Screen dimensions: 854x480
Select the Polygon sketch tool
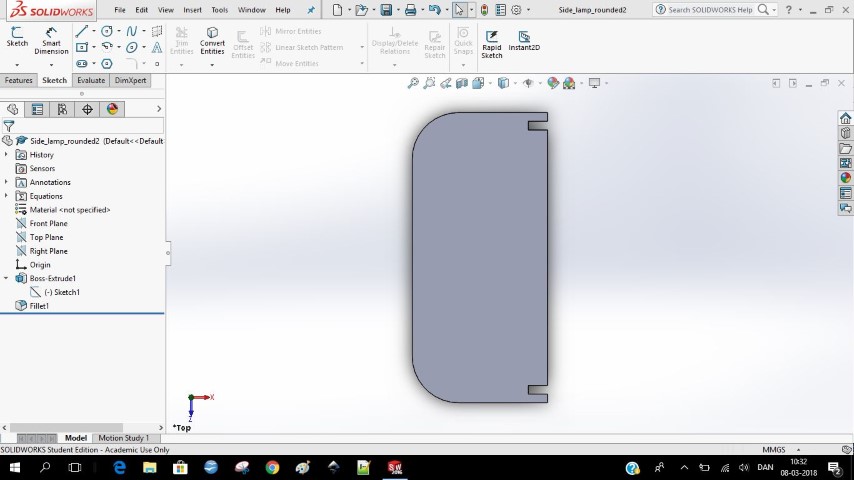[107, 64]
